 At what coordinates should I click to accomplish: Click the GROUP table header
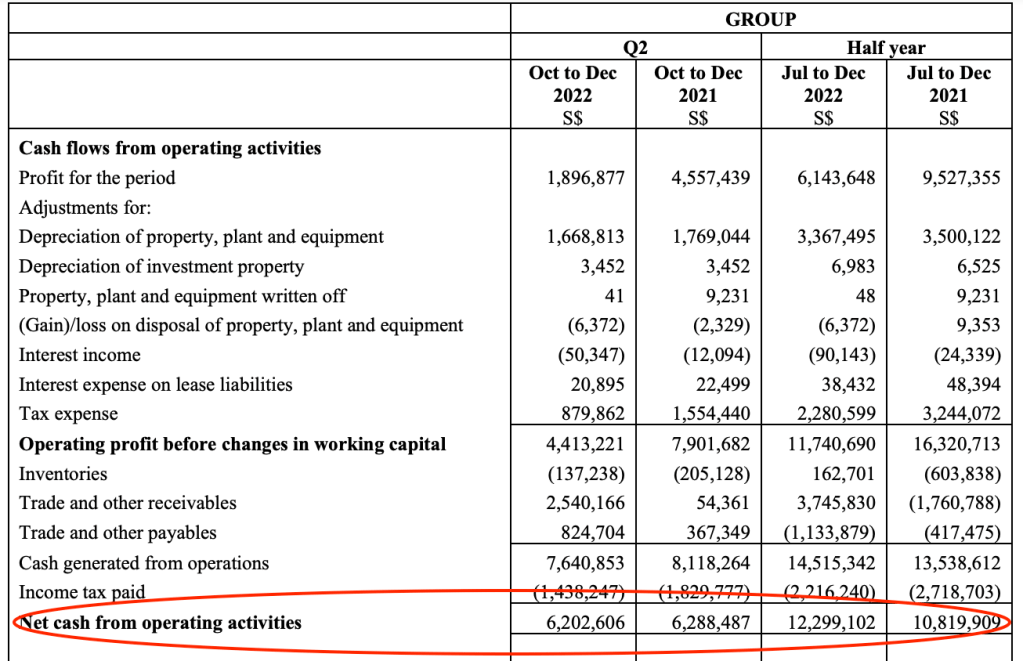point(760,19)
